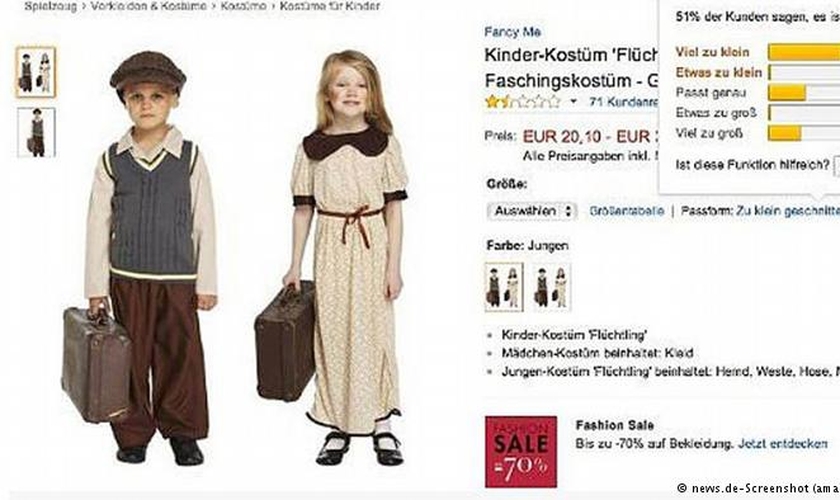
Task: Select the second thumbnail showing the boy only
Action: point(36,132)
